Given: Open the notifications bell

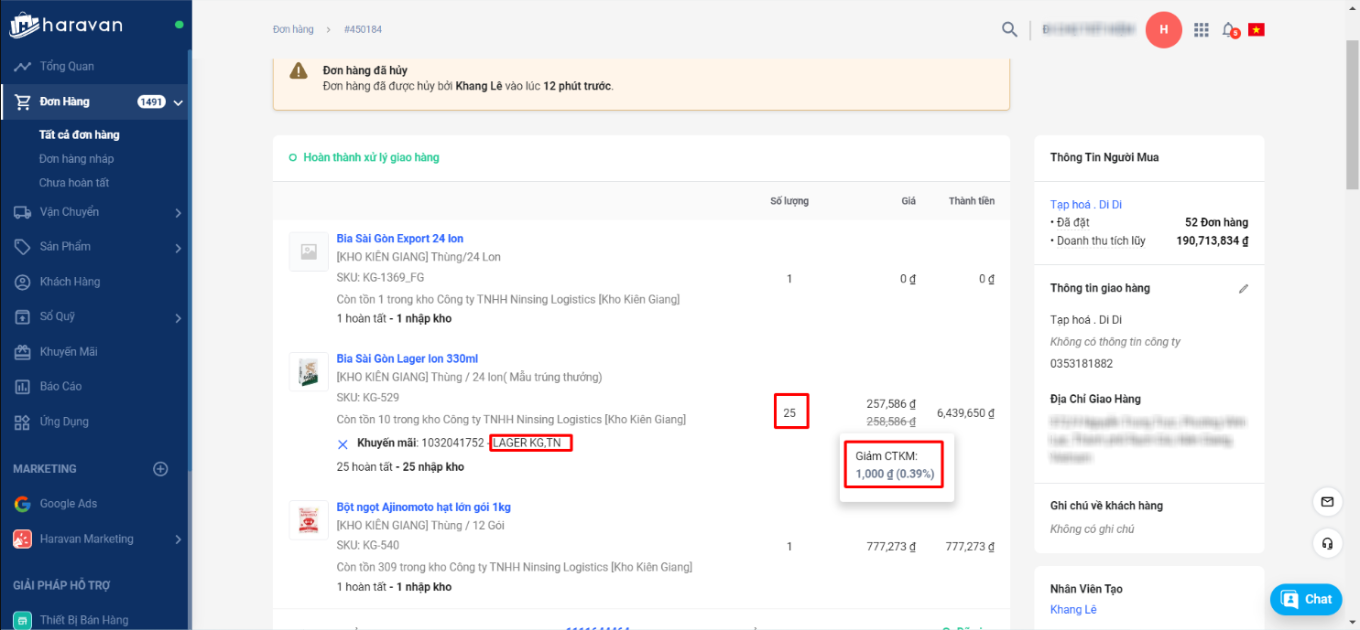Looking at the screenshot, I should tap(1229, 30).
